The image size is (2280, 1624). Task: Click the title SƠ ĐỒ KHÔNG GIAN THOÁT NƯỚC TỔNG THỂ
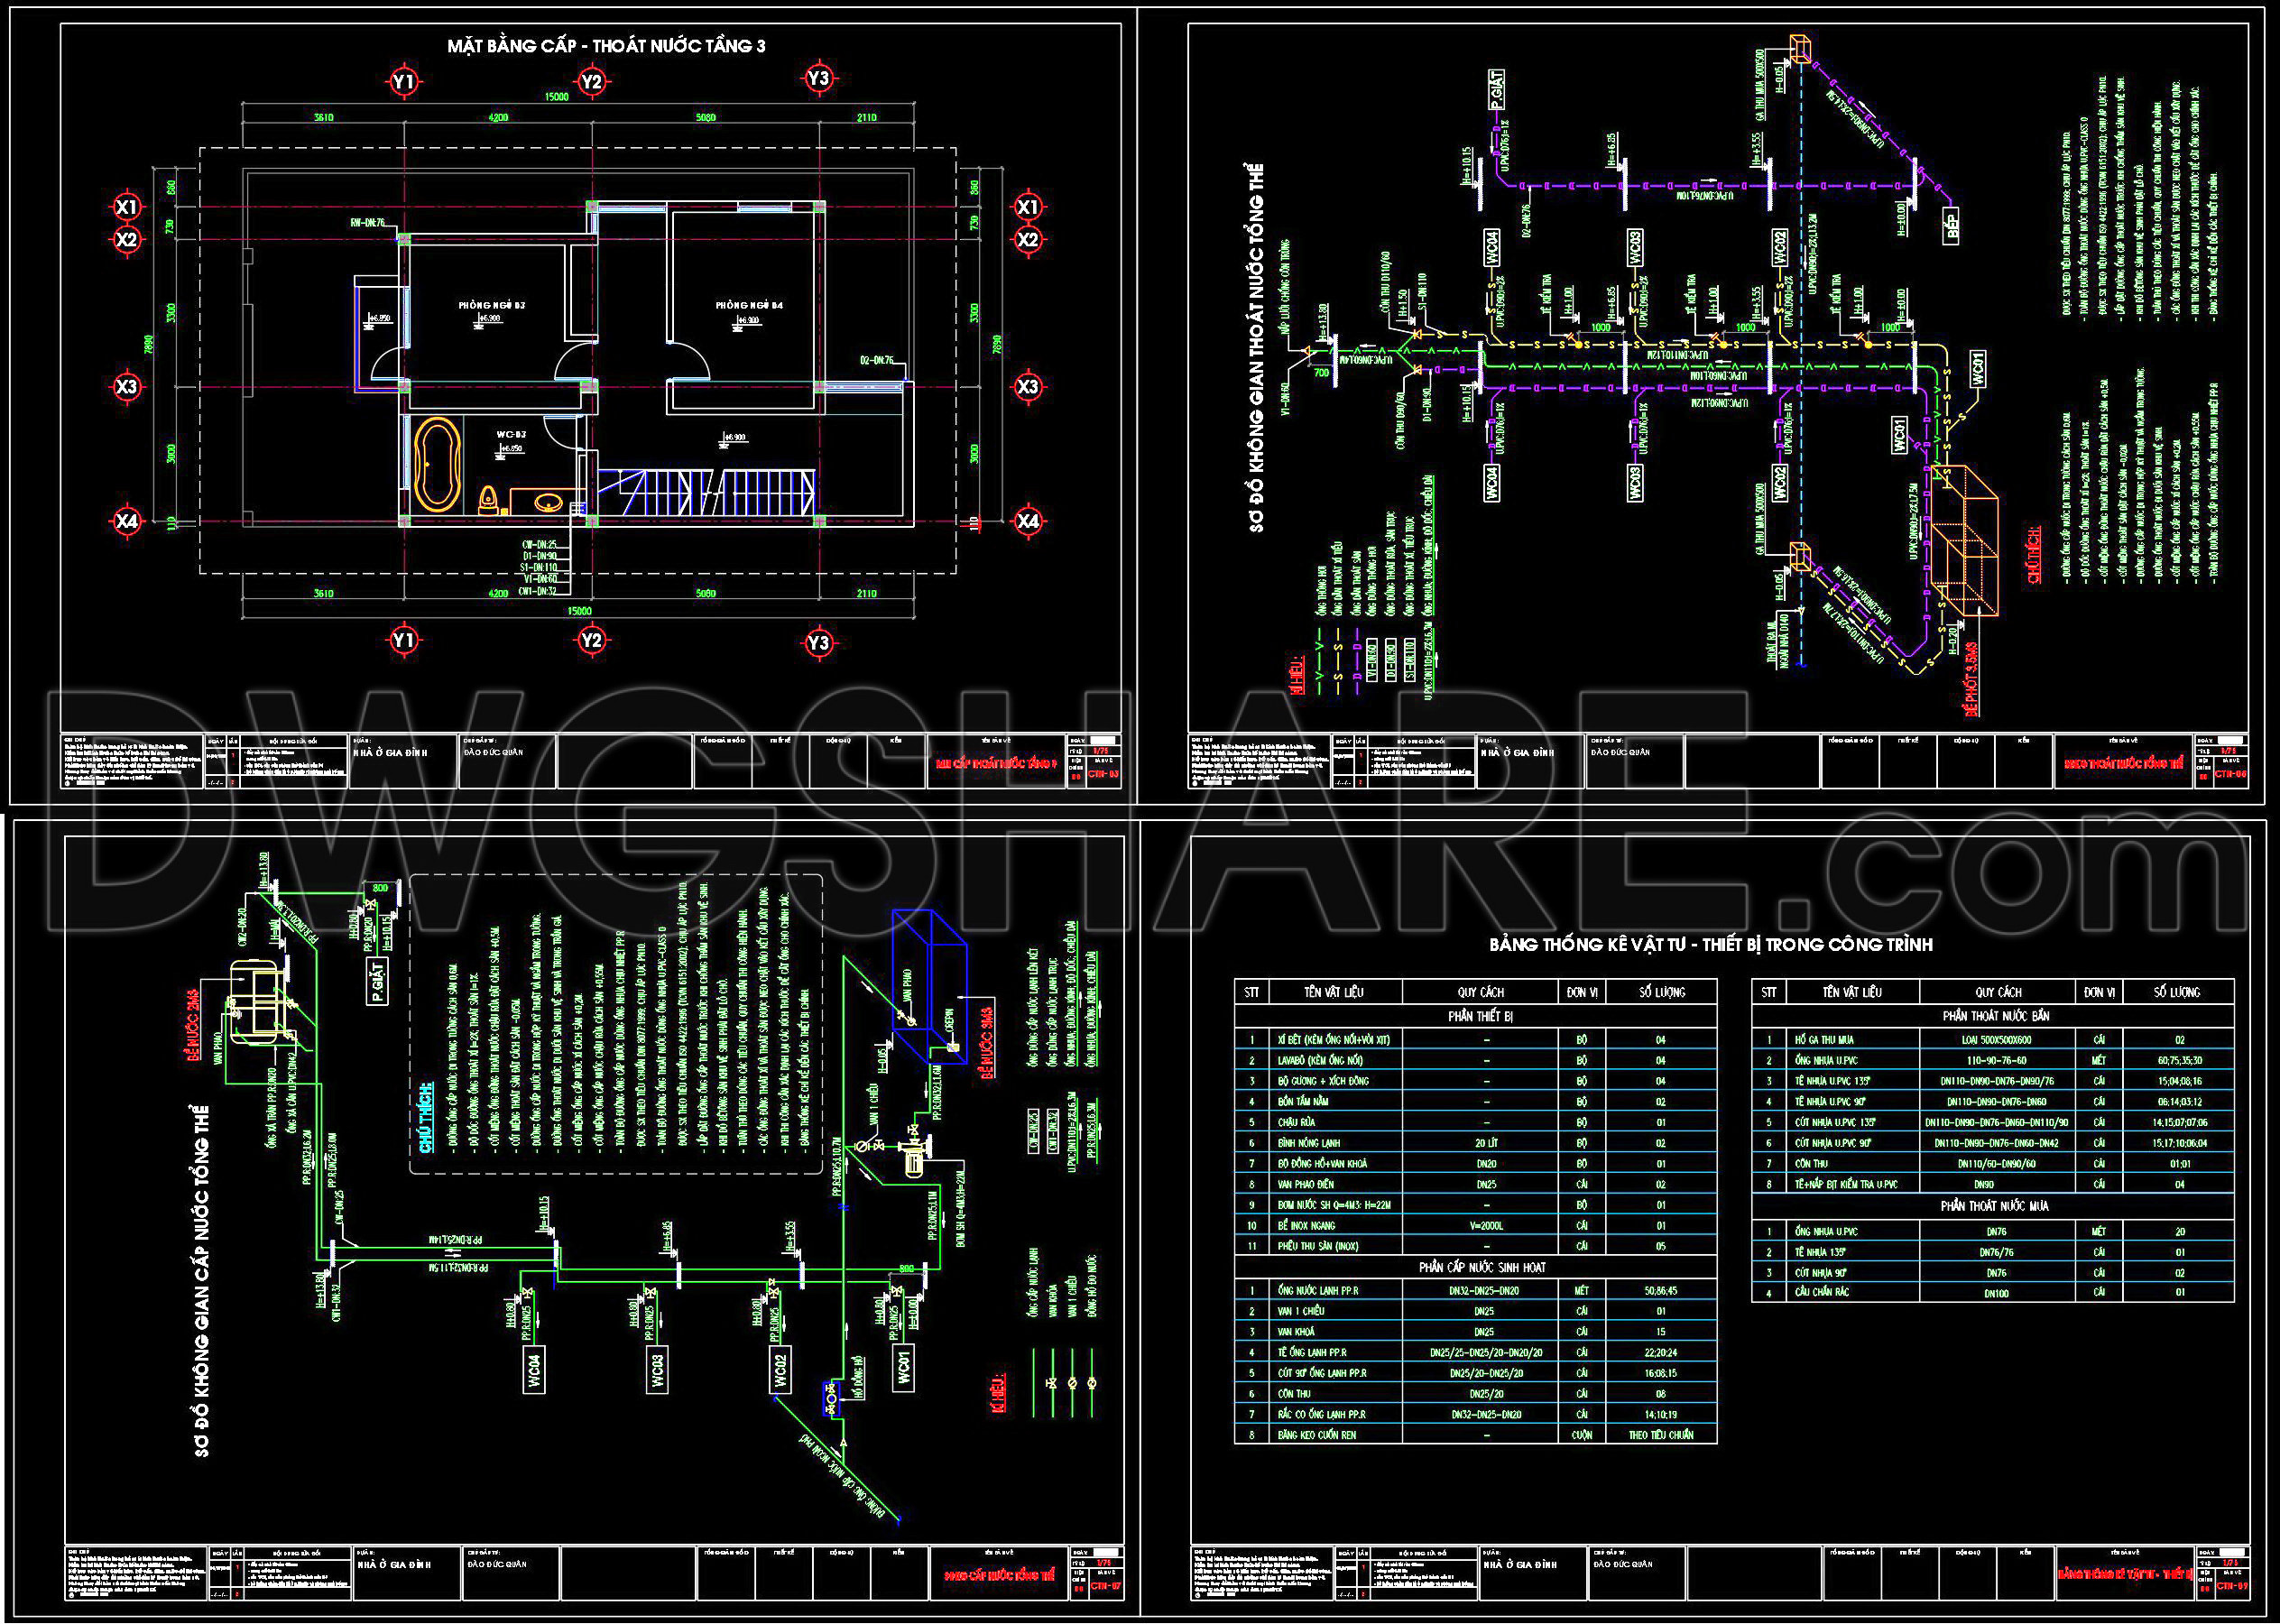tap(1256, 347)
